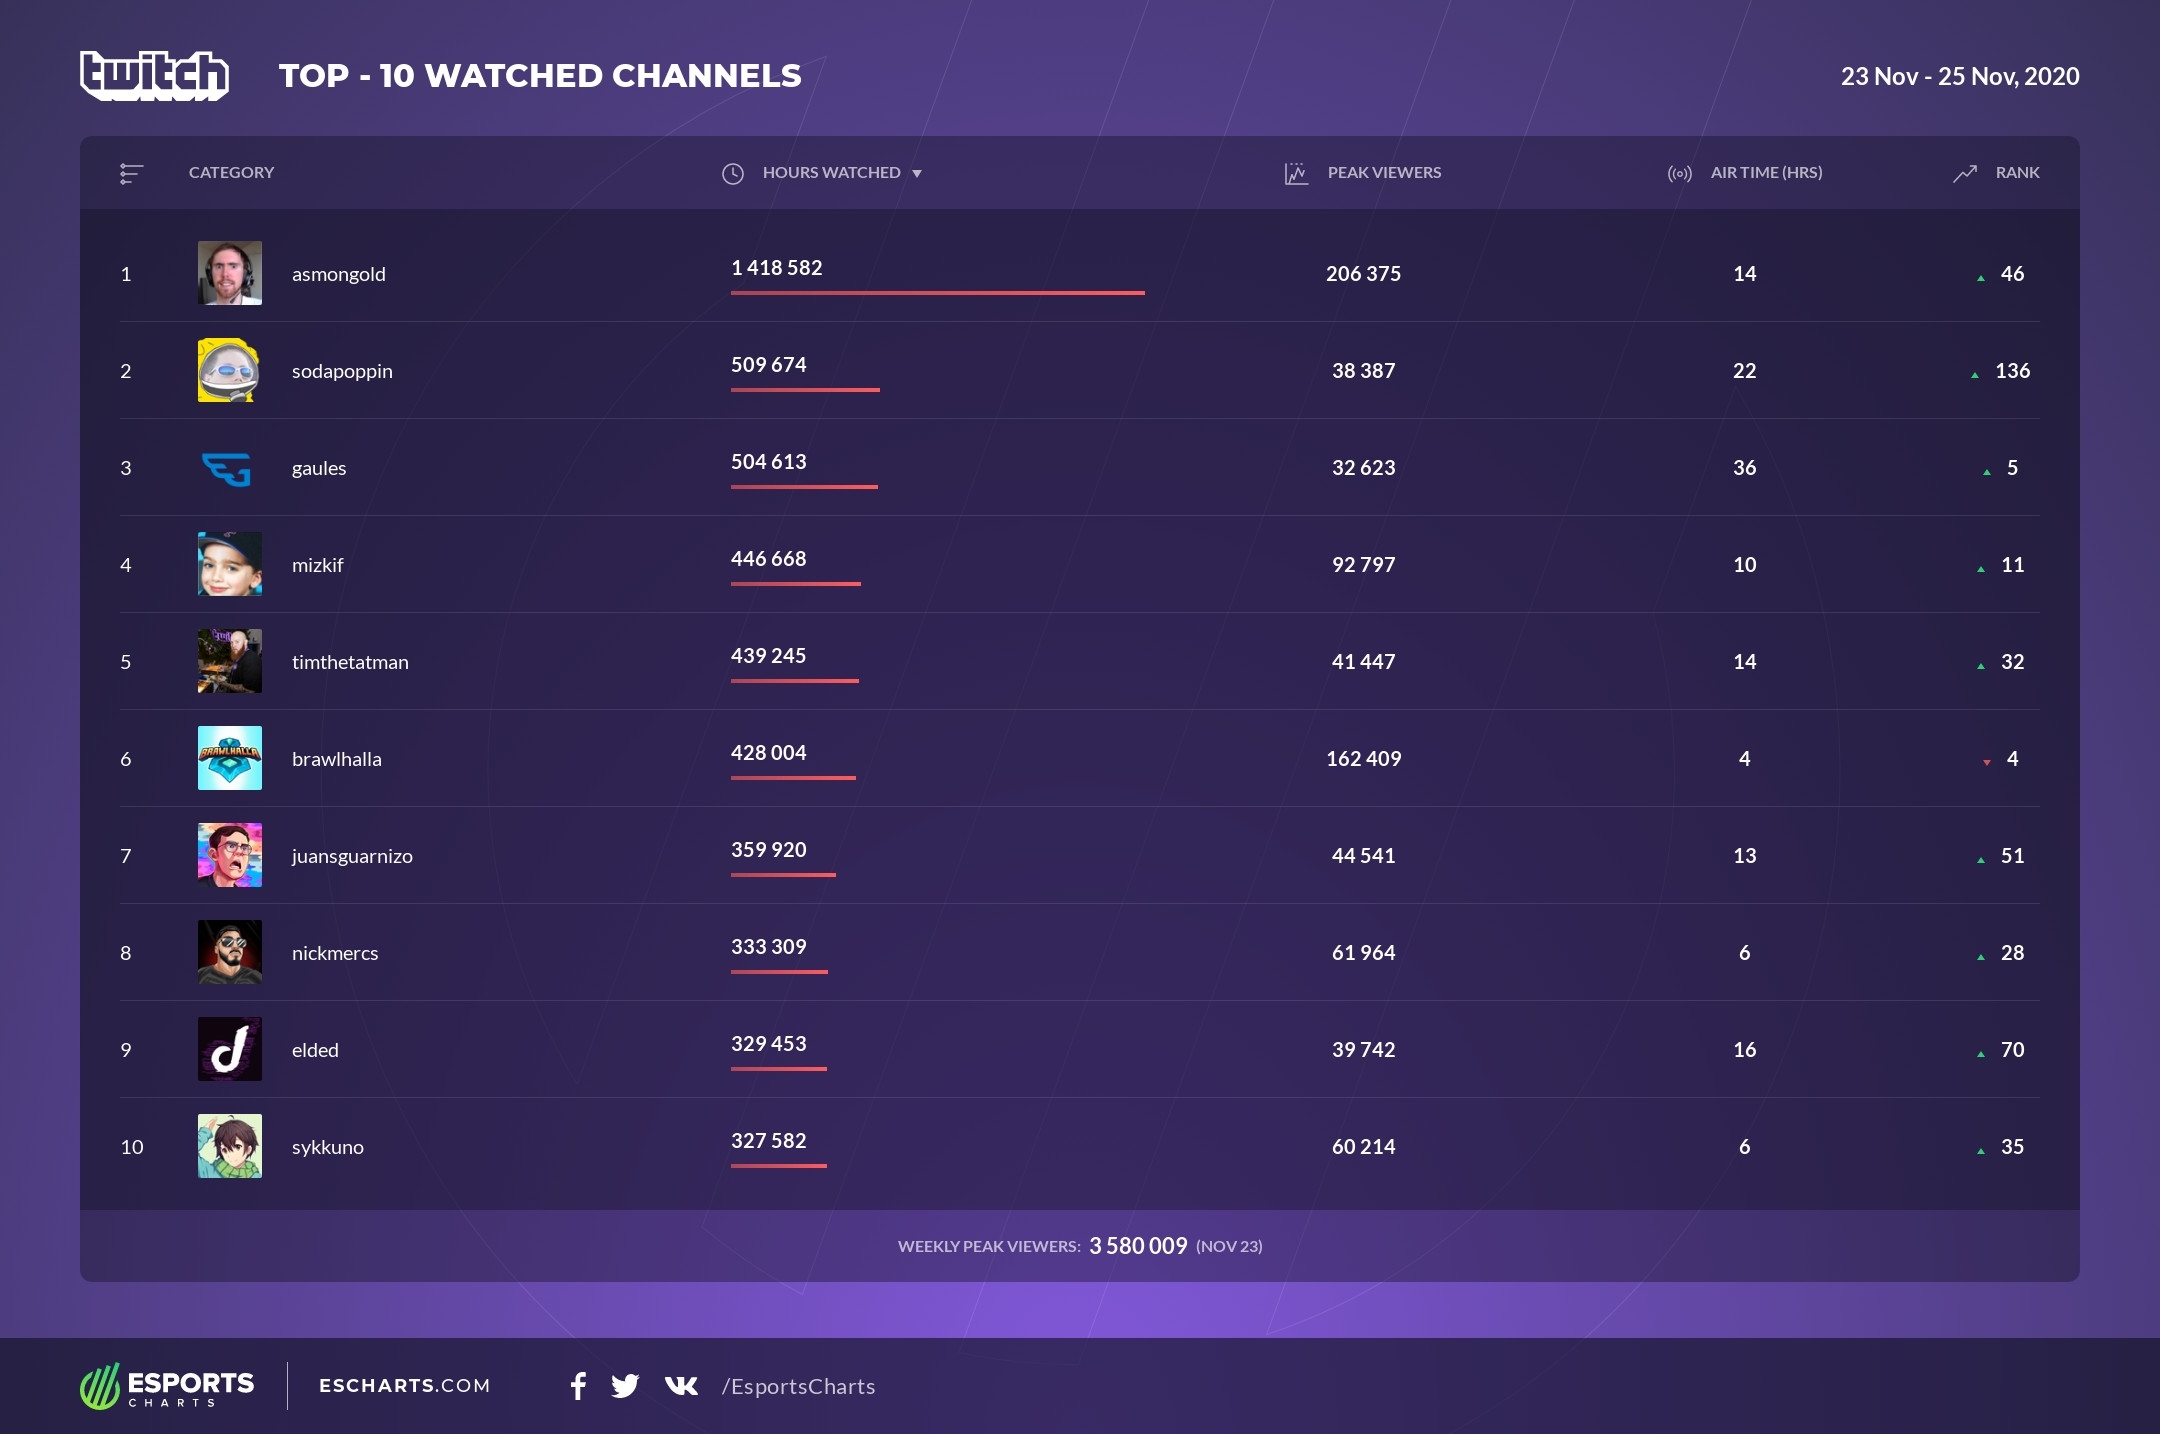Viewport: 2160px width, 1434px height.
Task: Click asmongold's green rank up arrow
Action: [1981, 278]
